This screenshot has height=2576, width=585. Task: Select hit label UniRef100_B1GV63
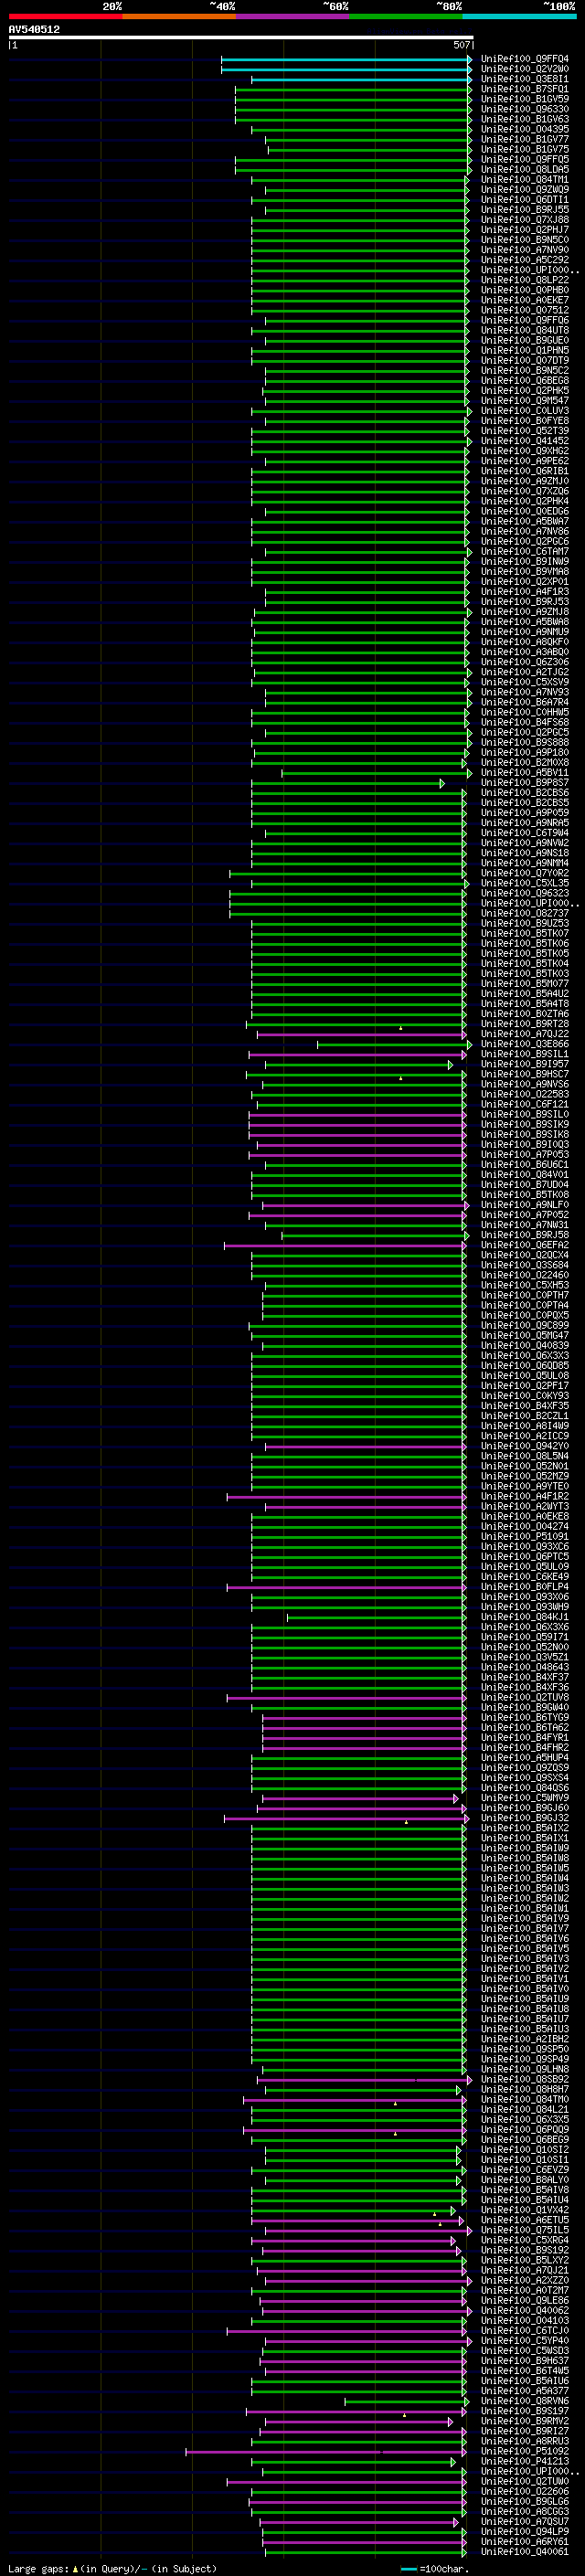click(x=525, y=119)
